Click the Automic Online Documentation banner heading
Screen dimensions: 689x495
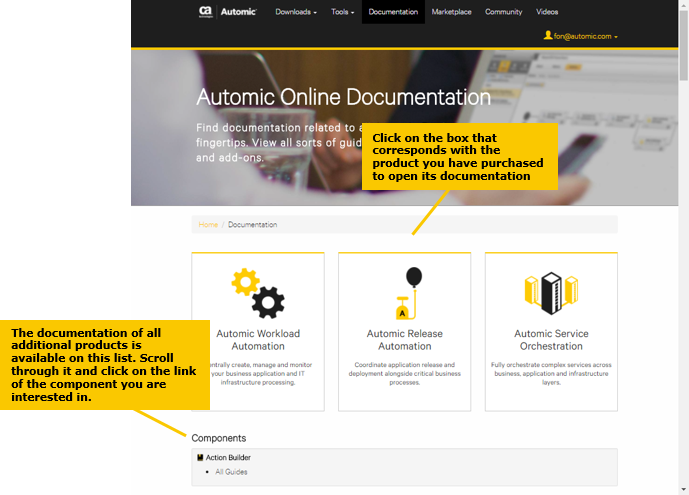click(x=343, y=98)
